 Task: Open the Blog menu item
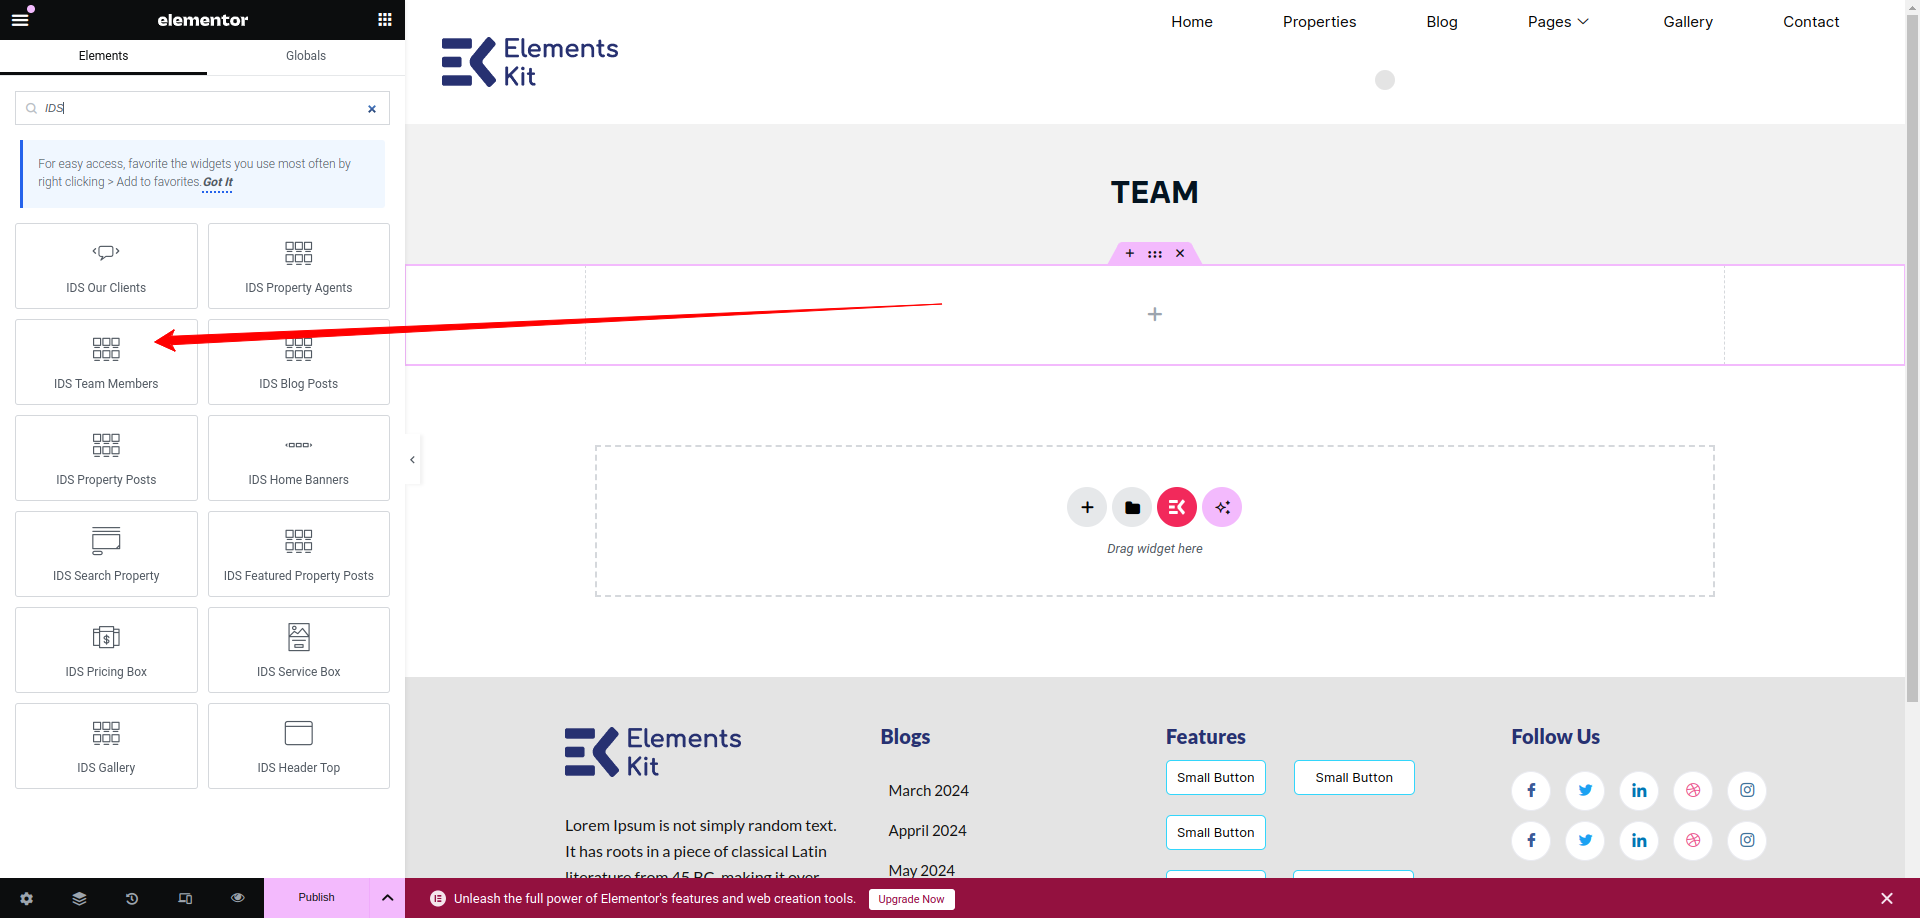[1442, 22]
